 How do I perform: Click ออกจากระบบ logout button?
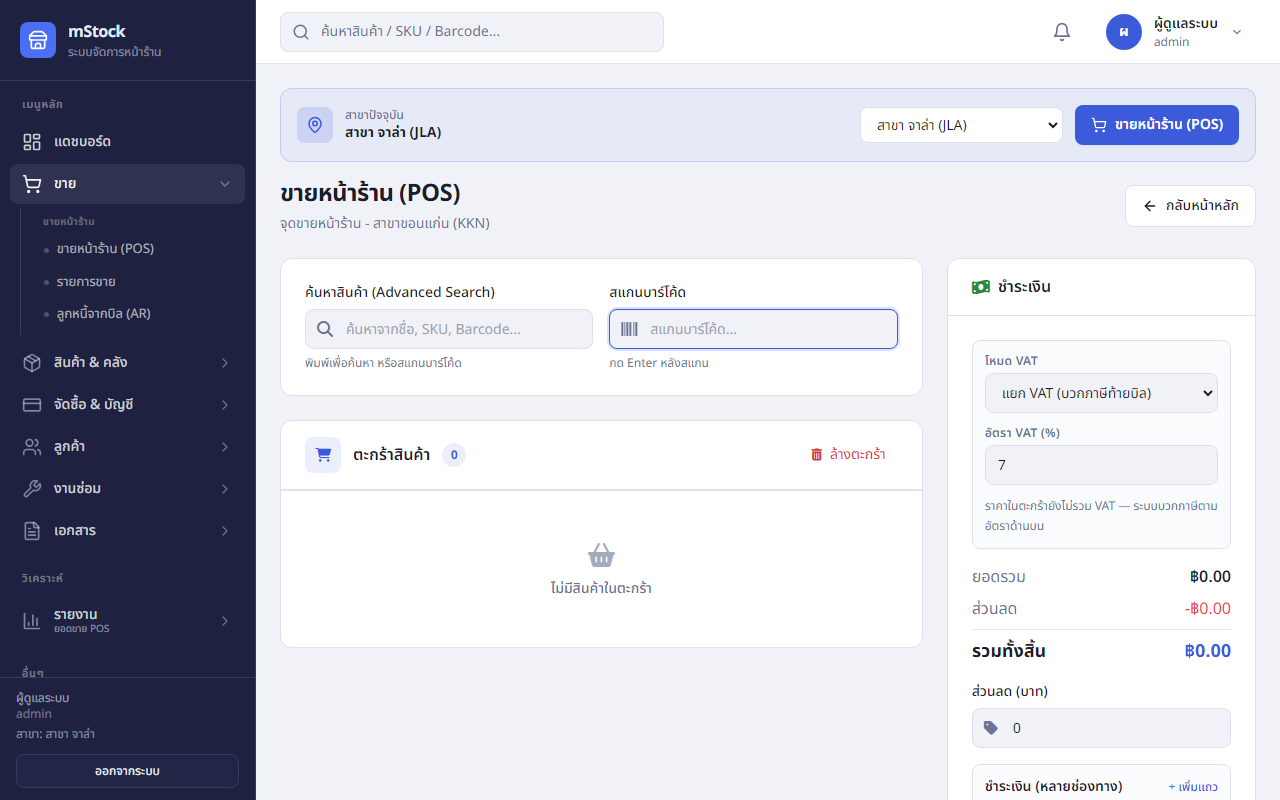(127, 771)
